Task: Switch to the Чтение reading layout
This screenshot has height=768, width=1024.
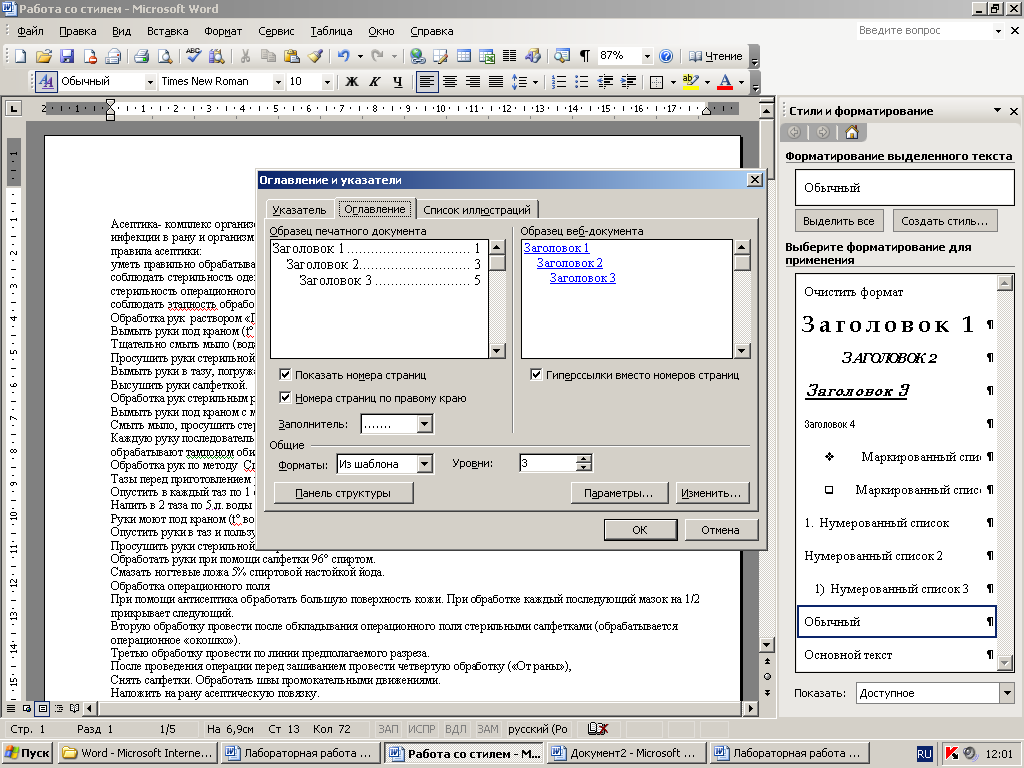Action: pos(716,56)
